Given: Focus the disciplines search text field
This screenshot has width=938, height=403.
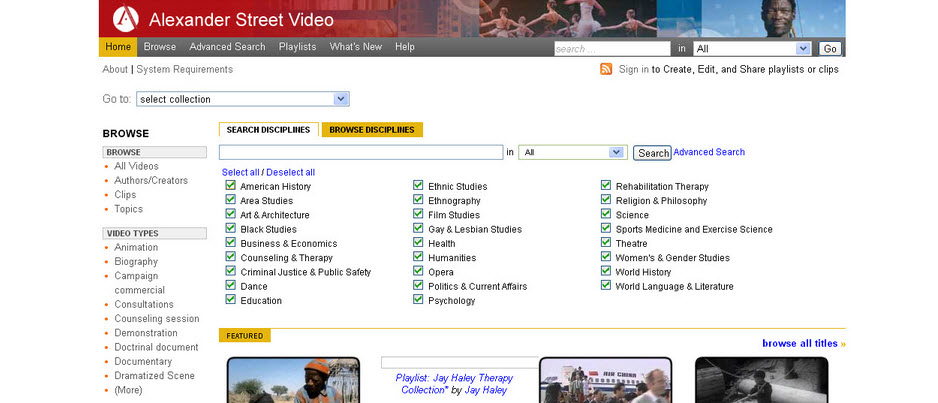Looking at the screenshot, I should click(x=361, y=152).
